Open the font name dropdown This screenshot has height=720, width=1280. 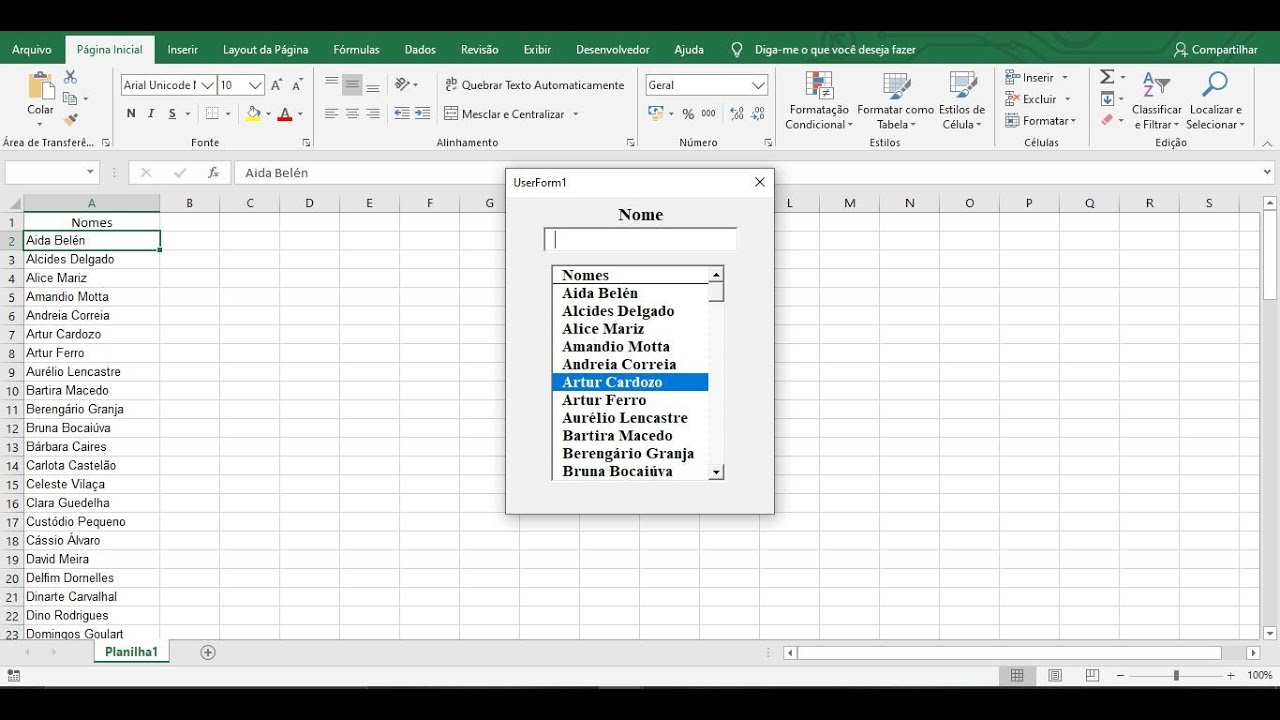[207, 85]
